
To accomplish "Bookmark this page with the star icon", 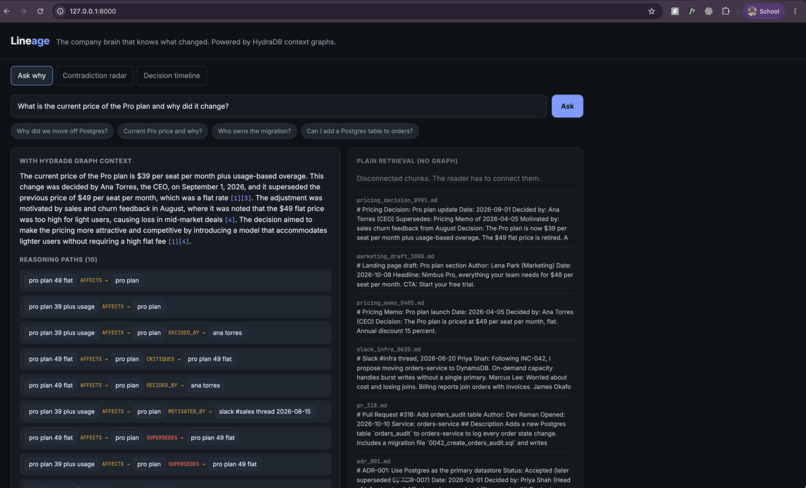I will (x=651, y=11).
